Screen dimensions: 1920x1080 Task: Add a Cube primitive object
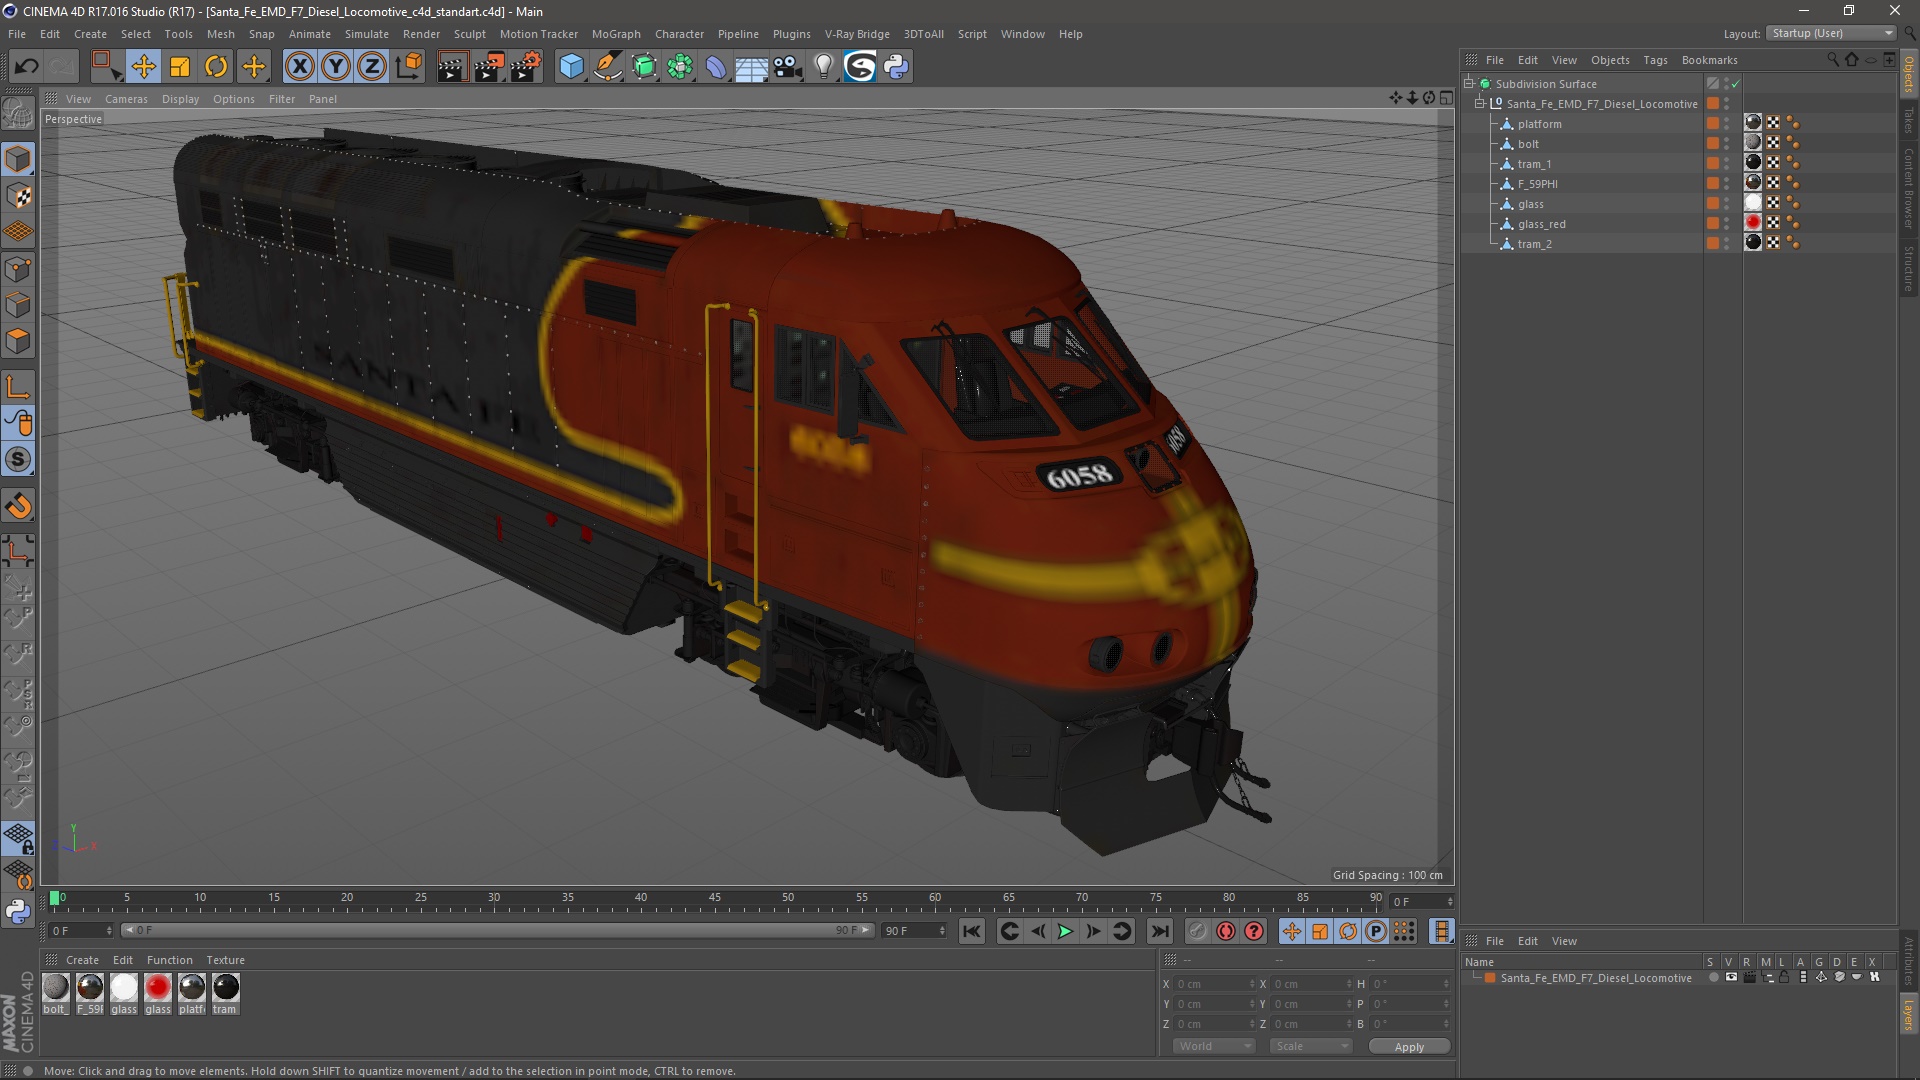(571, 67)
